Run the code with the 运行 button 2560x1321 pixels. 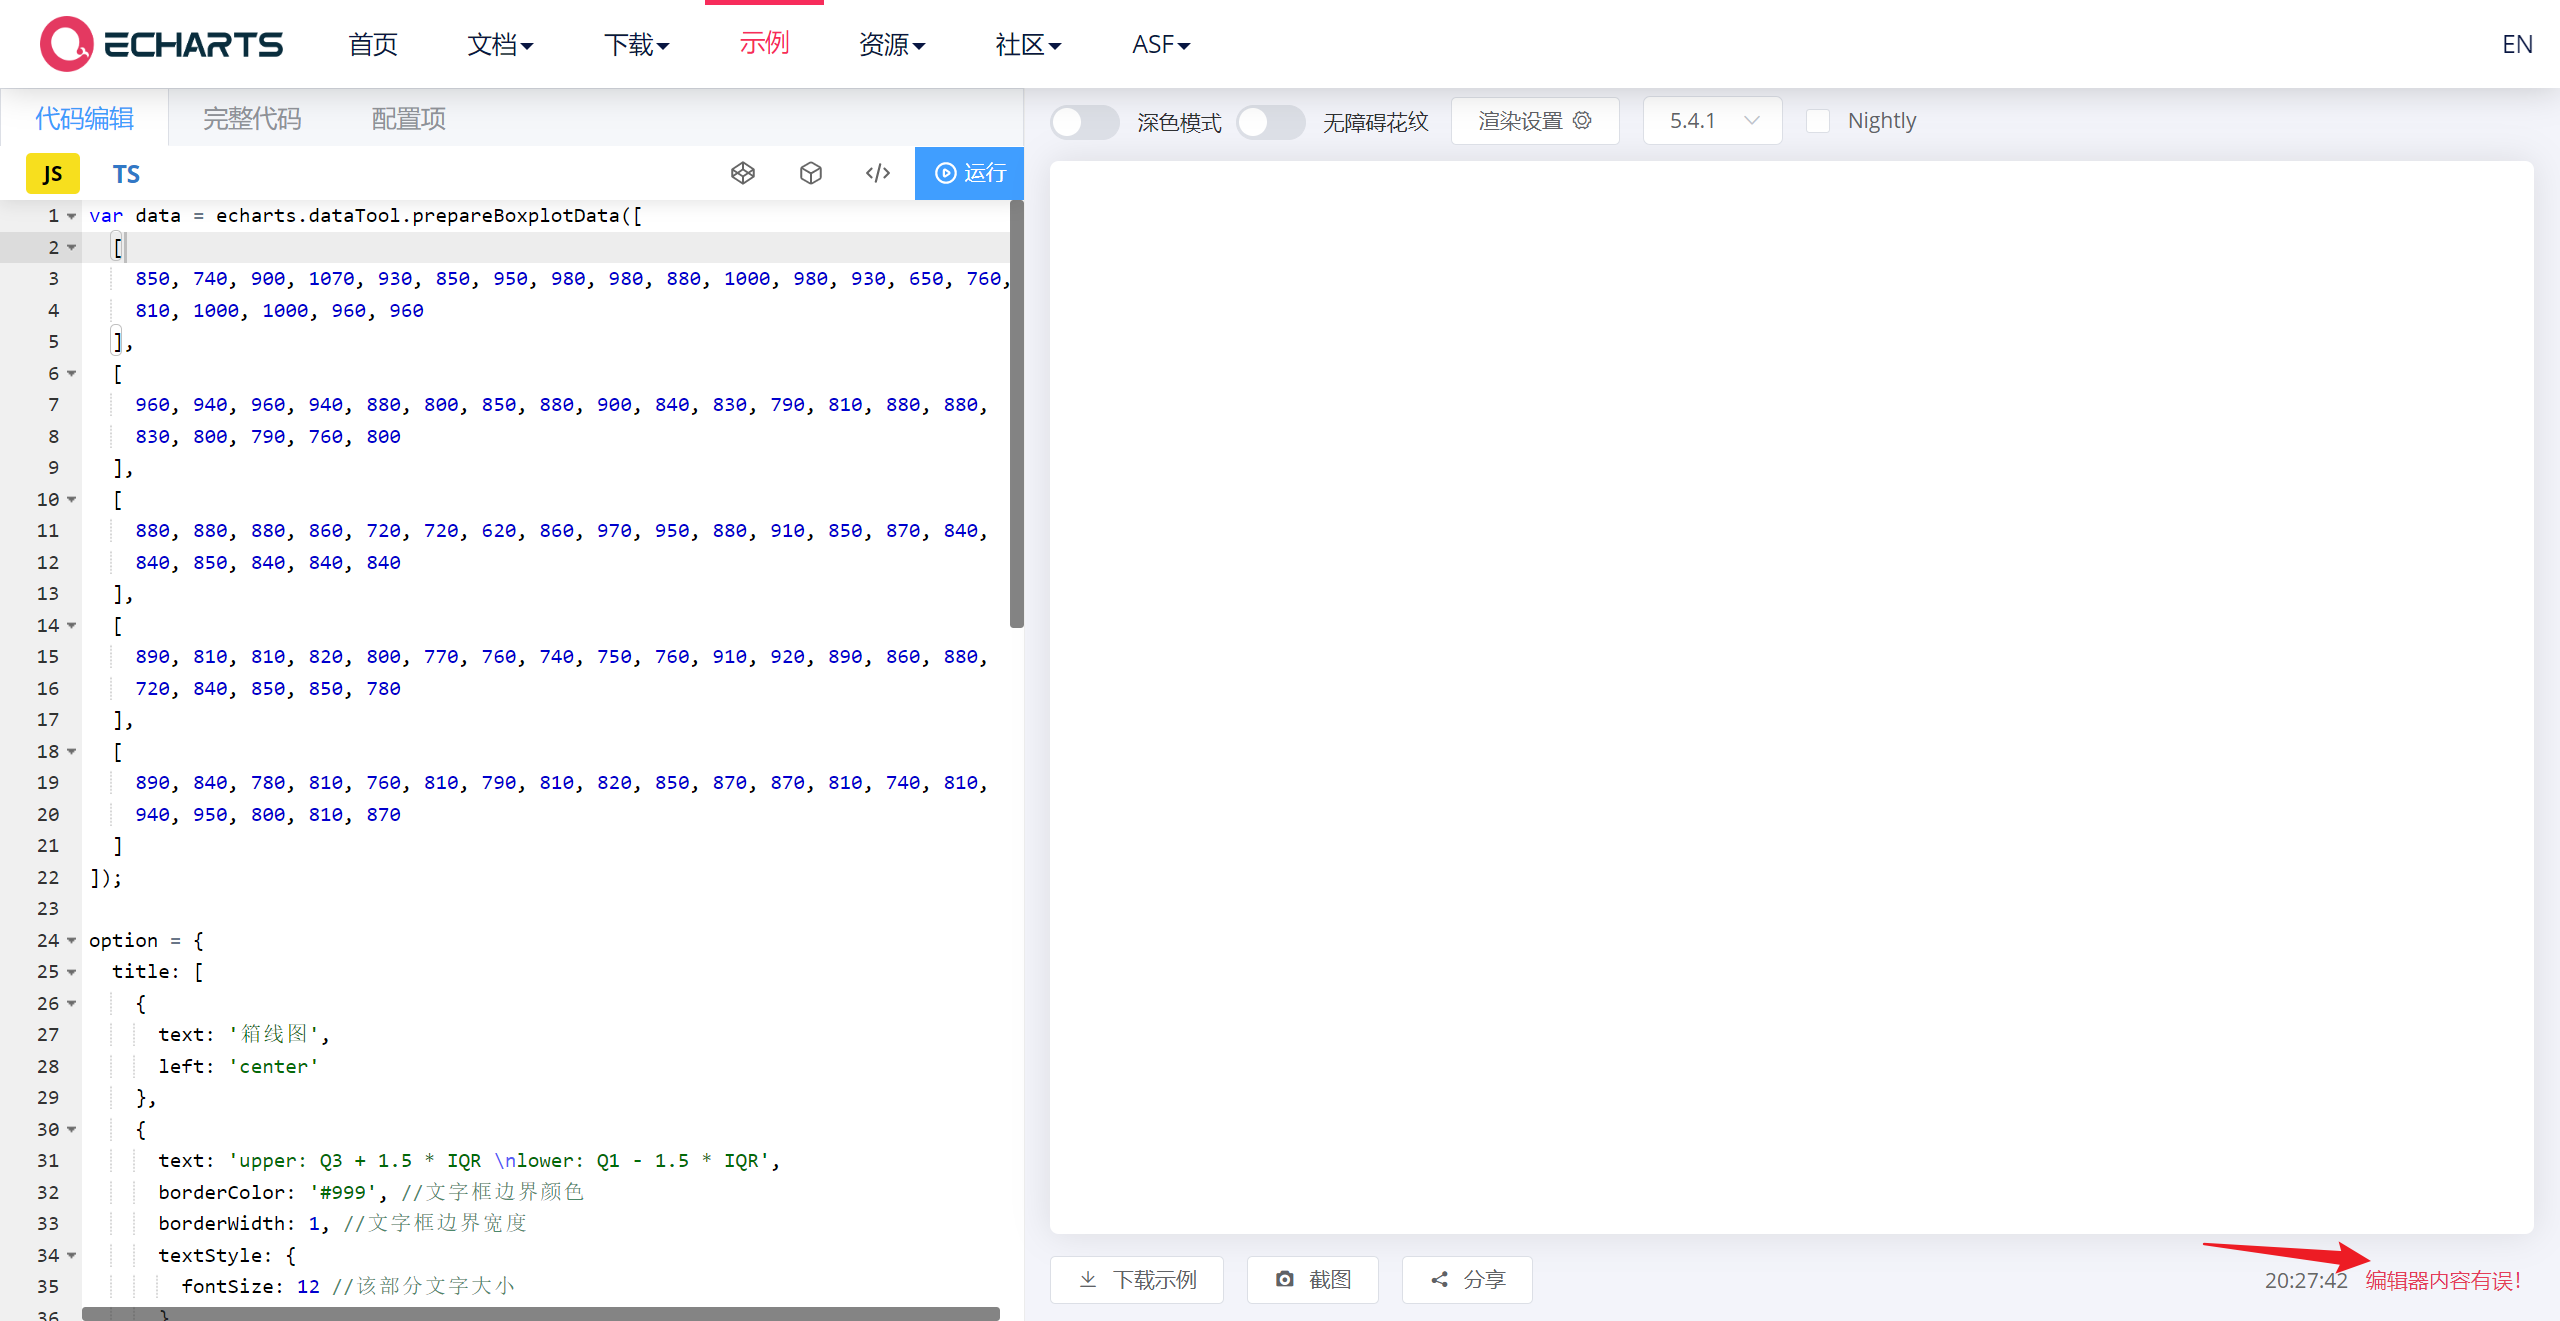pos(968,173)
